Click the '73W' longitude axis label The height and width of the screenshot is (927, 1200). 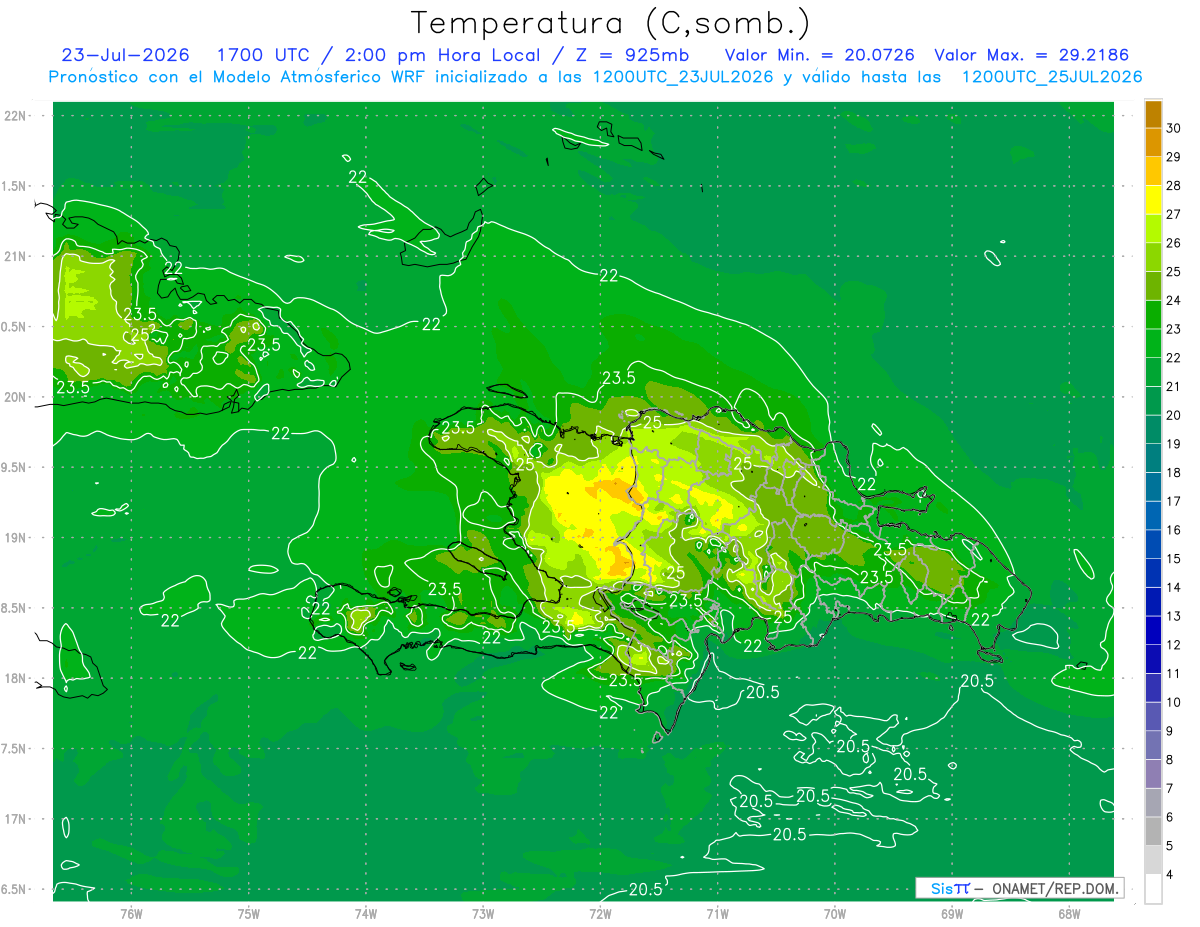pyautogui.click(x=483, y=913)
